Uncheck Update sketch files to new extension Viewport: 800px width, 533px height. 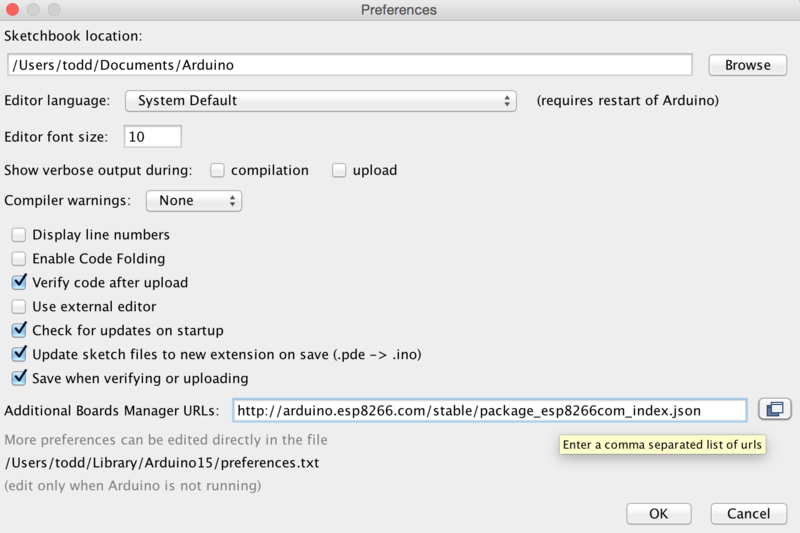(19, 354)
